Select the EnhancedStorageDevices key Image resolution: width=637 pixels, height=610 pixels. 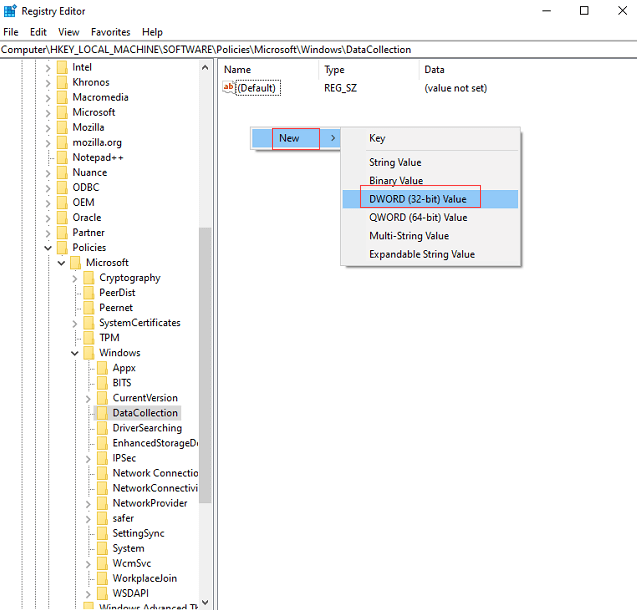coord(155,443)
